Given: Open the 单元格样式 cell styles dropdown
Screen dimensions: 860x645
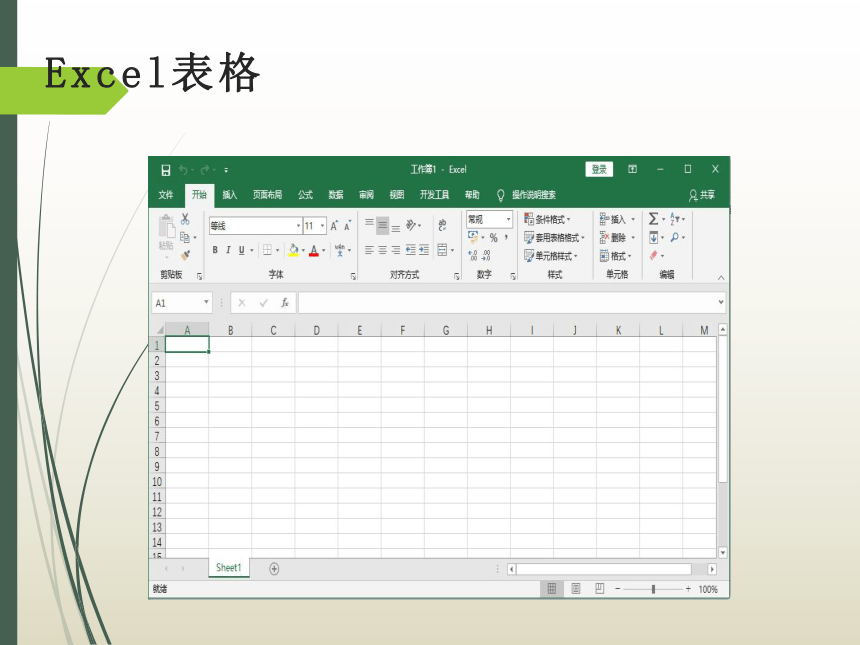Looking at the screenshot, I should click(x=551, y=256).
